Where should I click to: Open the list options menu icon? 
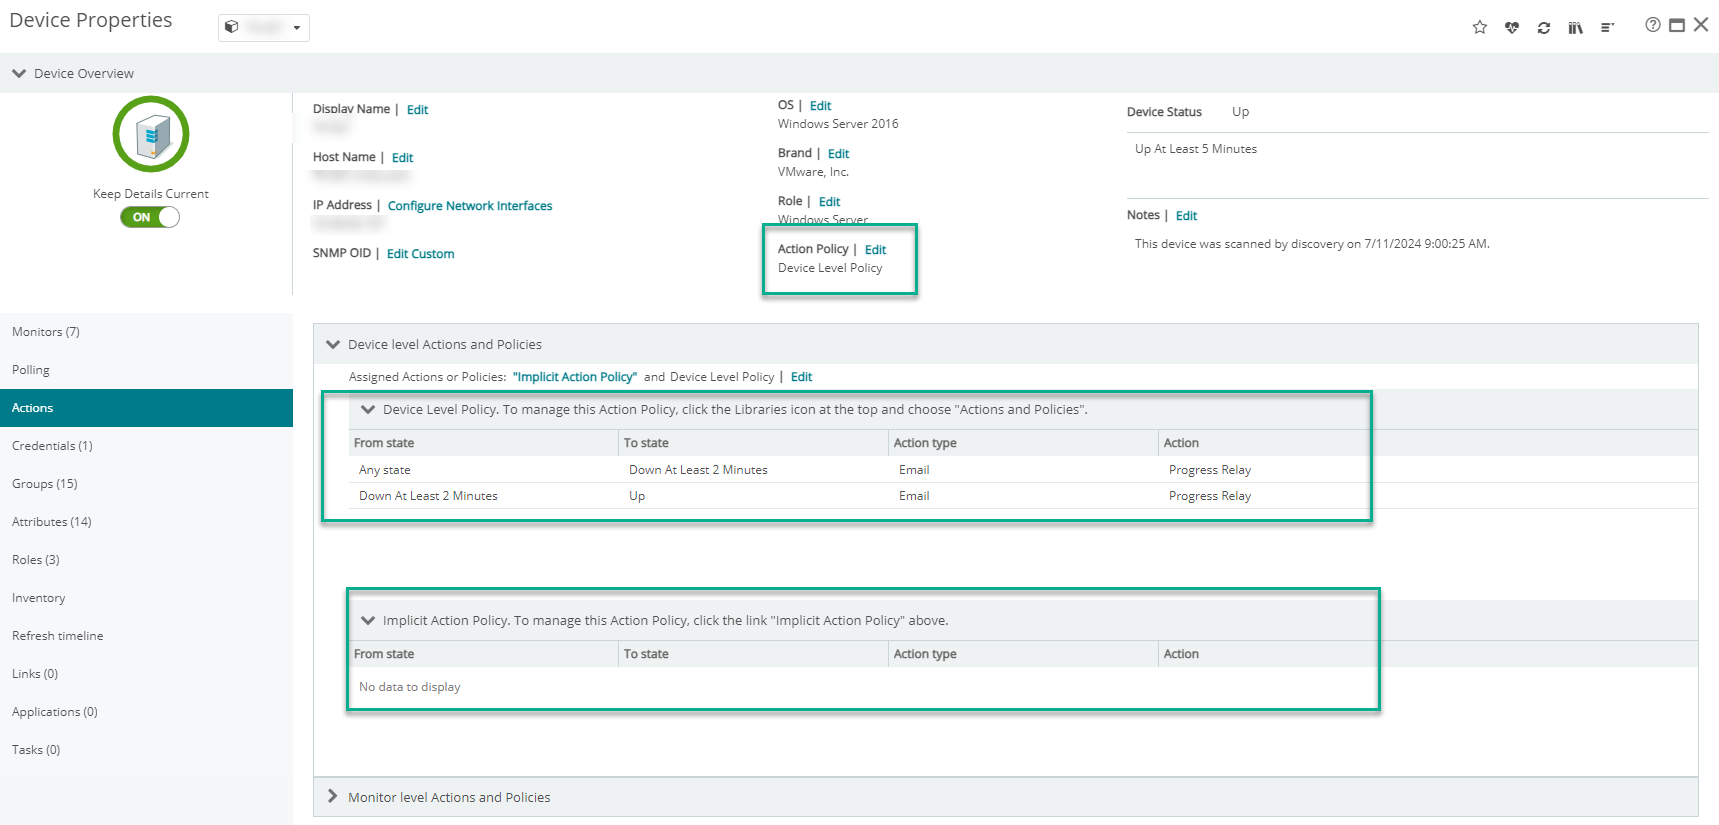[x=1608, y=28]
